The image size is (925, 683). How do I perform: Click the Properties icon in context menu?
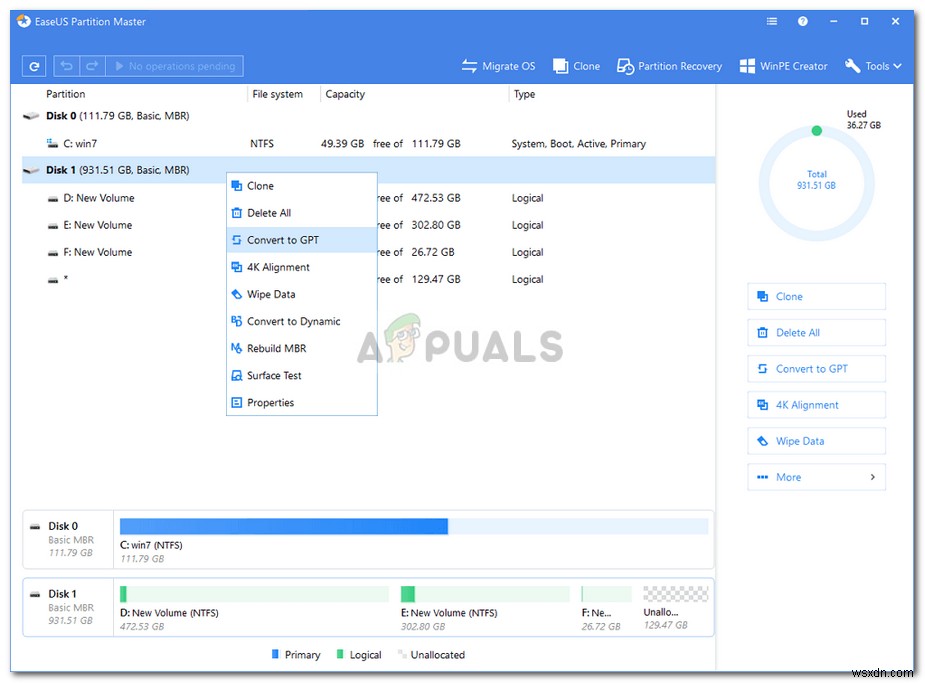click(237, 403)
